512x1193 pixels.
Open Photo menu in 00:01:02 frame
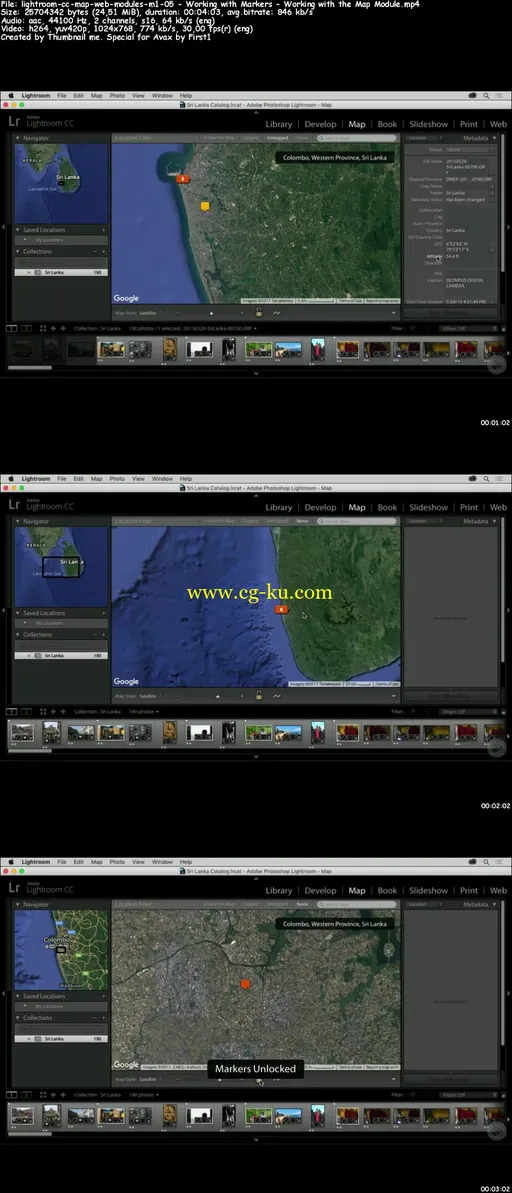click(x=117, y=96)
